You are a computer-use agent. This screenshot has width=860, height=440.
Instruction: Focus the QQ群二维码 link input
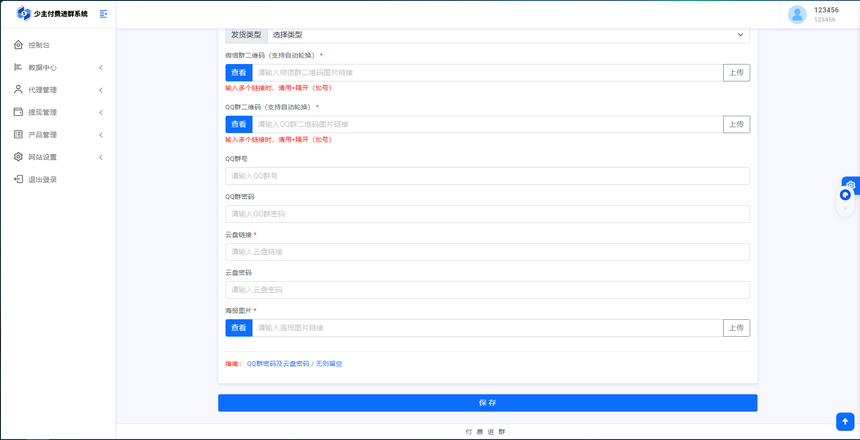pyautogui.click(x=488, y=124)
